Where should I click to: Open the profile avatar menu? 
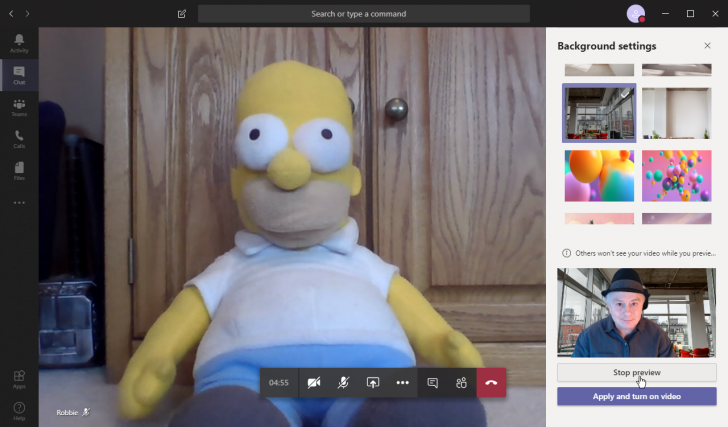(x=636, y=13)
